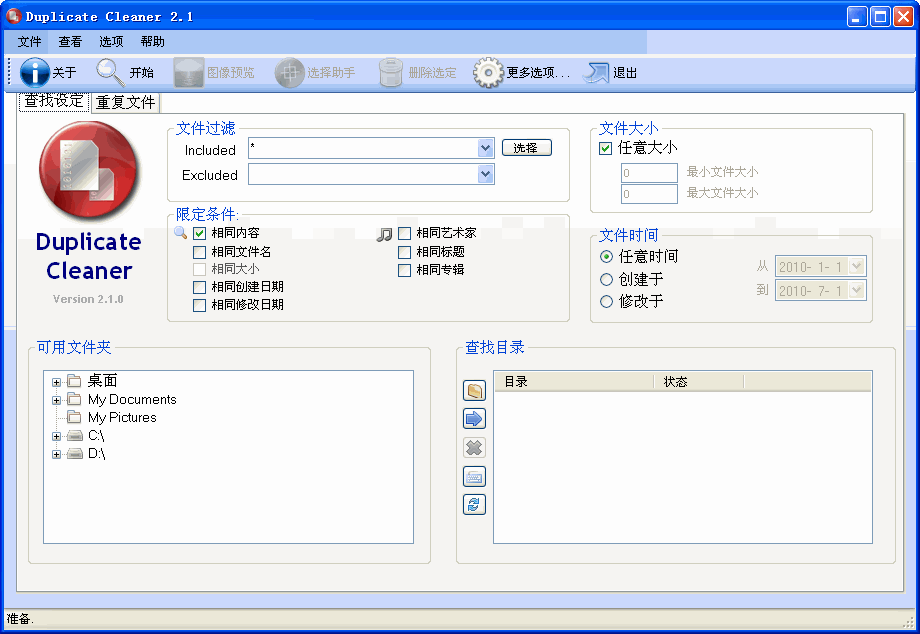This screenshot has height=634, width=920.
Task: Click the blue arrow add-folder button
Action: 474,418
